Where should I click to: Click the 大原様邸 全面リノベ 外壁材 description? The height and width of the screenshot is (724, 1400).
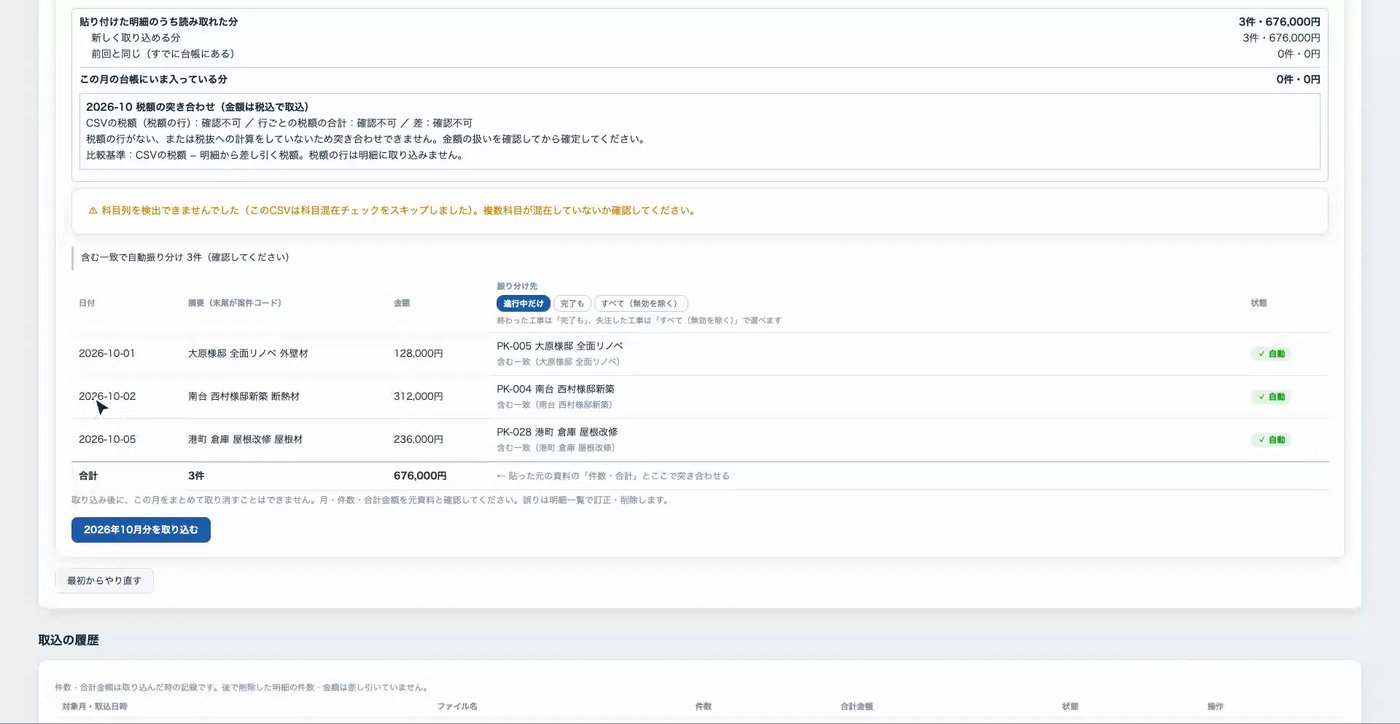tap(248, 354)
